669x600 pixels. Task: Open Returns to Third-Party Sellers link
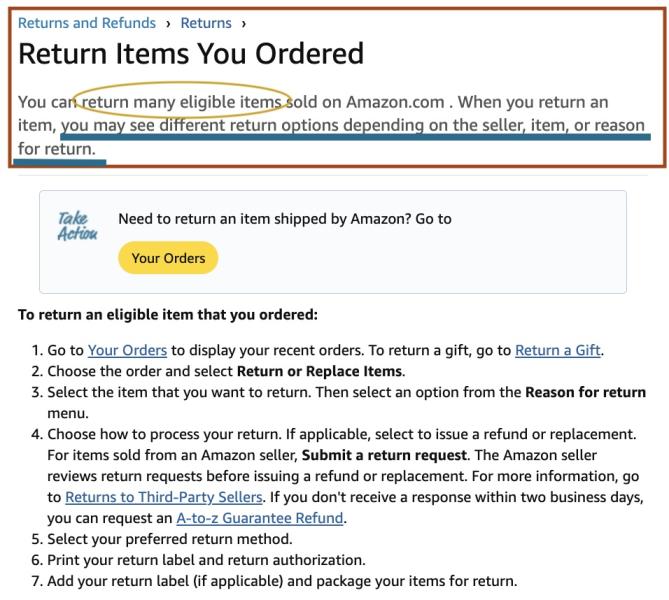[163, 497]
